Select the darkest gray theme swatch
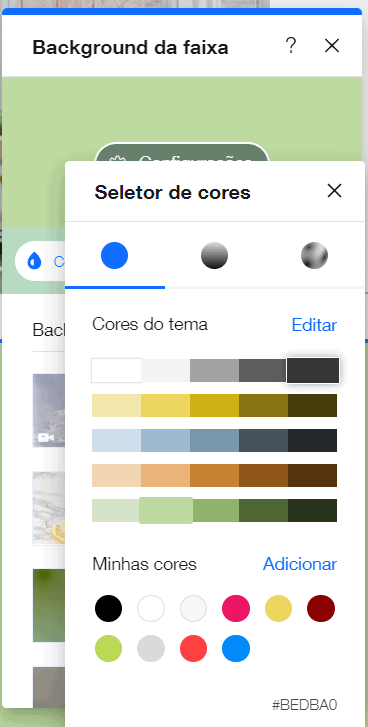Viewport: 368px width, 727px height. [x=313, y=370]
